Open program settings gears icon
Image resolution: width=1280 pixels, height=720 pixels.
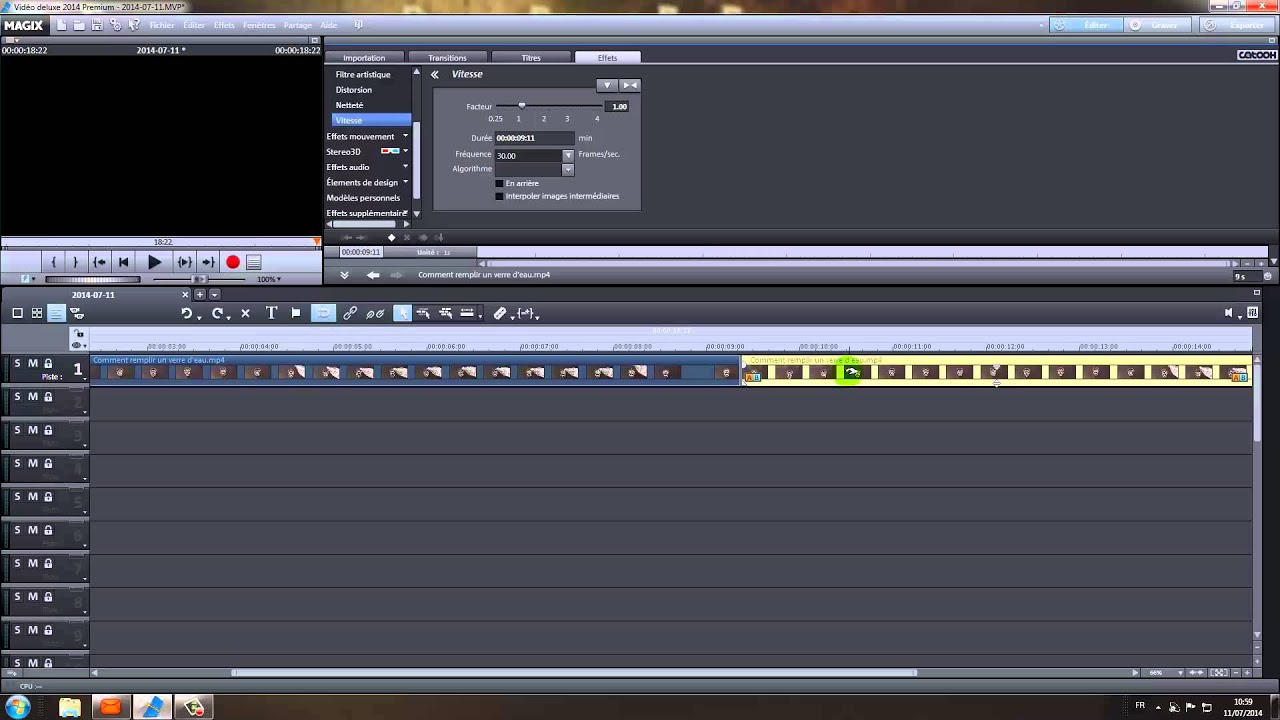116,25
